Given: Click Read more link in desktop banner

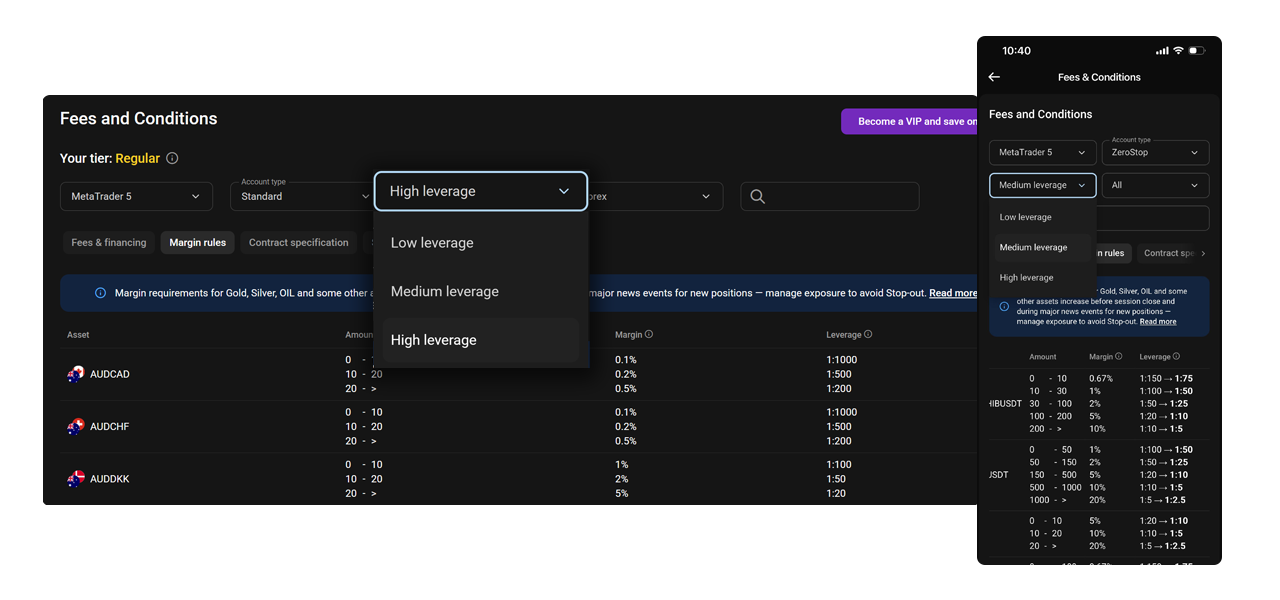Looking at the screenshot, I should (953, 293).
